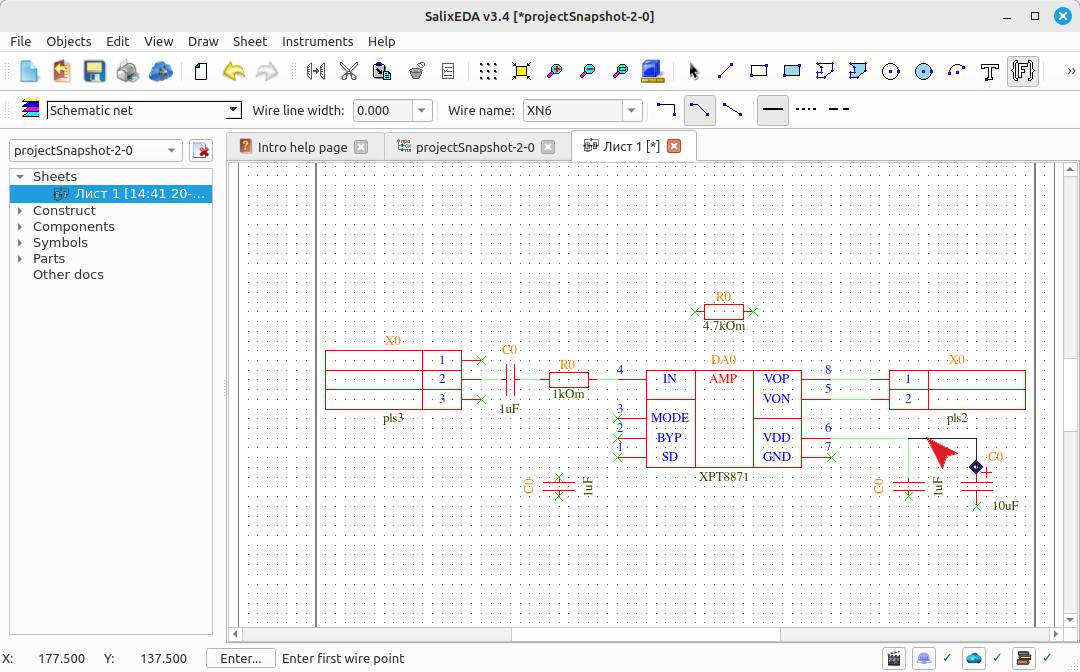The image size is (1080, 672).
Task: Toggle the 45-degree wire mode
Action: [700, 110]
